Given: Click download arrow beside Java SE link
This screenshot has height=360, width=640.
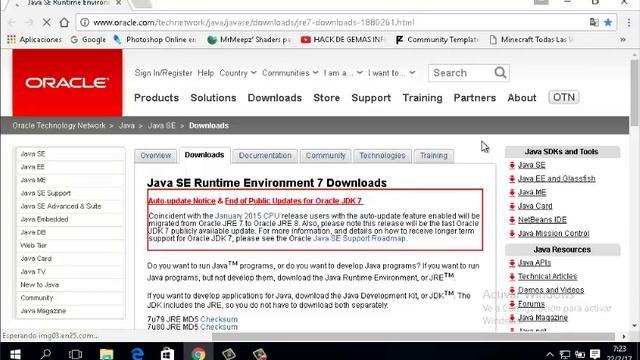Looking at the screenshot, I should coord(512,165).
